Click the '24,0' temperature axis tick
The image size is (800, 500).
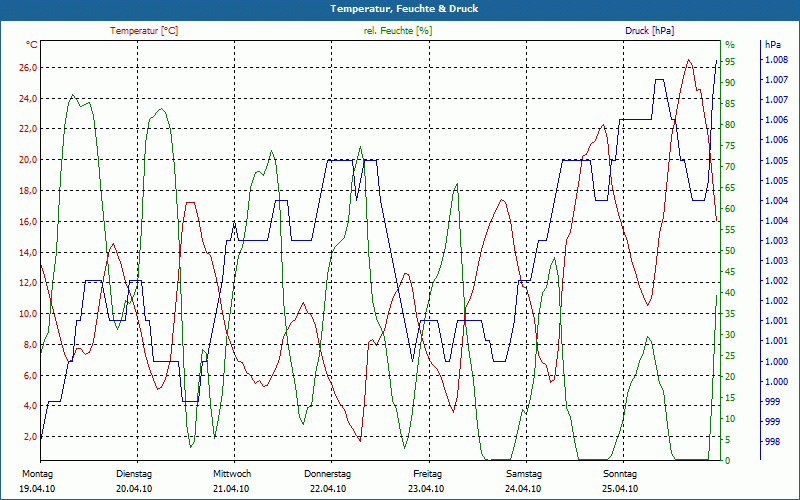pyautogui.click(x=28, y=98)
